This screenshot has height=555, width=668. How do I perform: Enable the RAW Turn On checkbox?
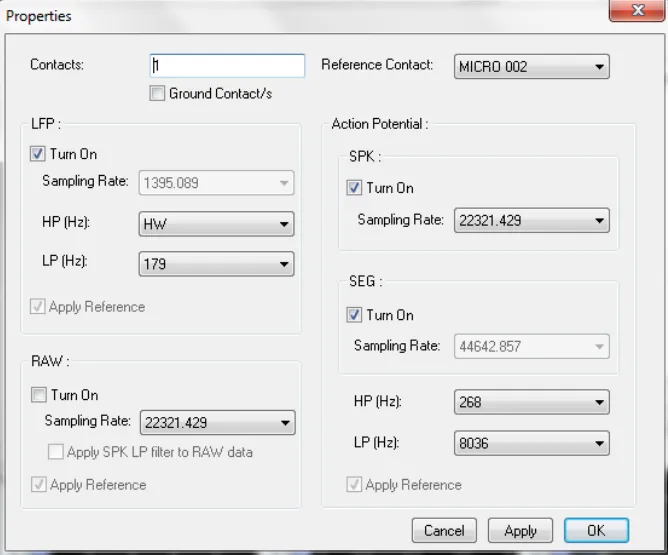coord(39,395)
